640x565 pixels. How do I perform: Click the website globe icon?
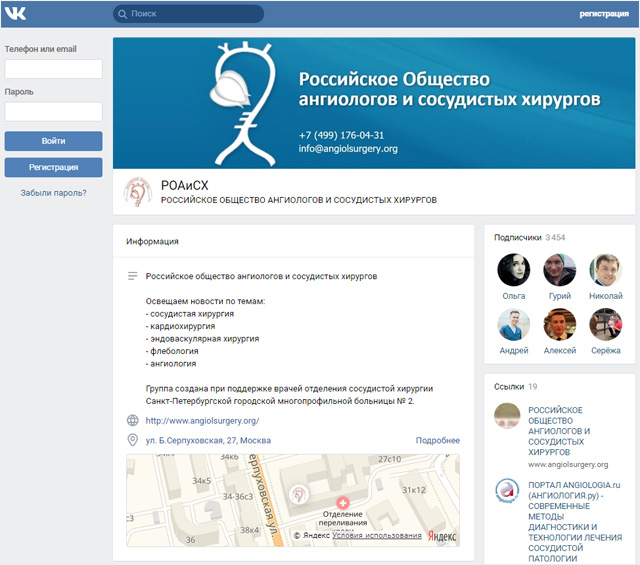[x=132, y=420]
